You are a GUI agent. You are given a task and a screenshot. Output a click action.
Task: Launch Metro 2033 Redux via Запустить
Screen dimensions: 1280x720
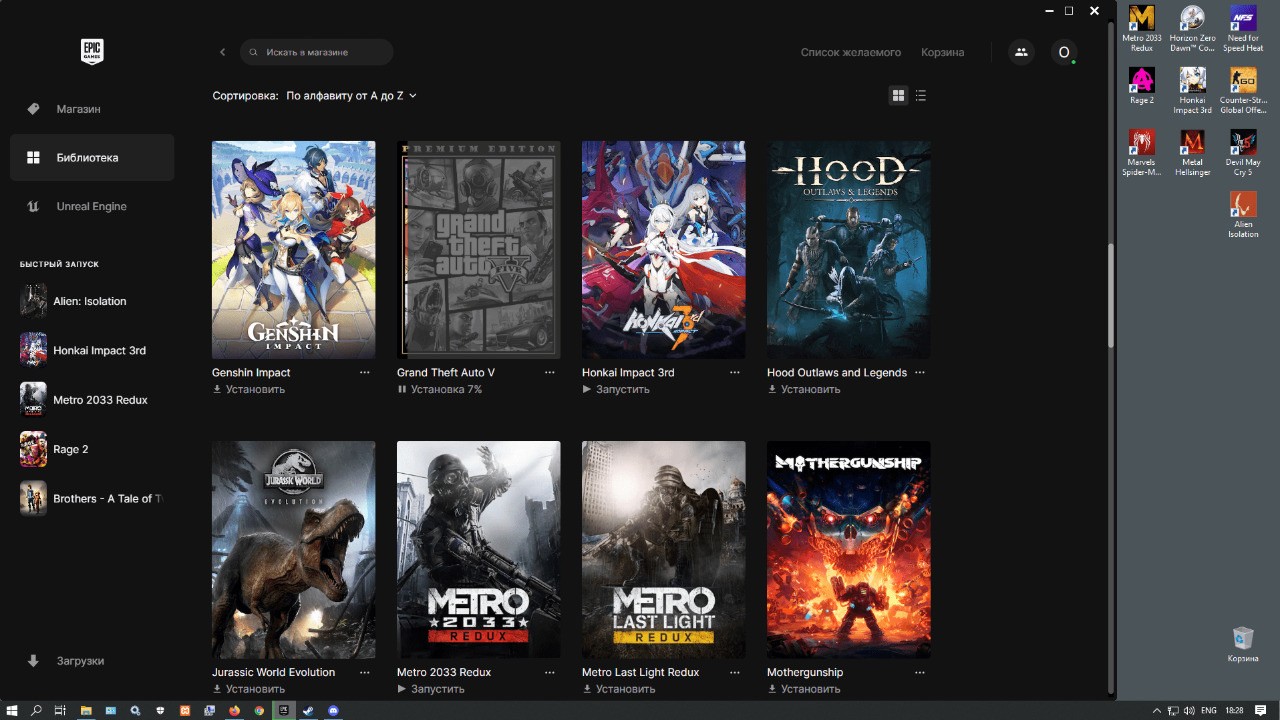pyautogui.click(x=431, y=689)
